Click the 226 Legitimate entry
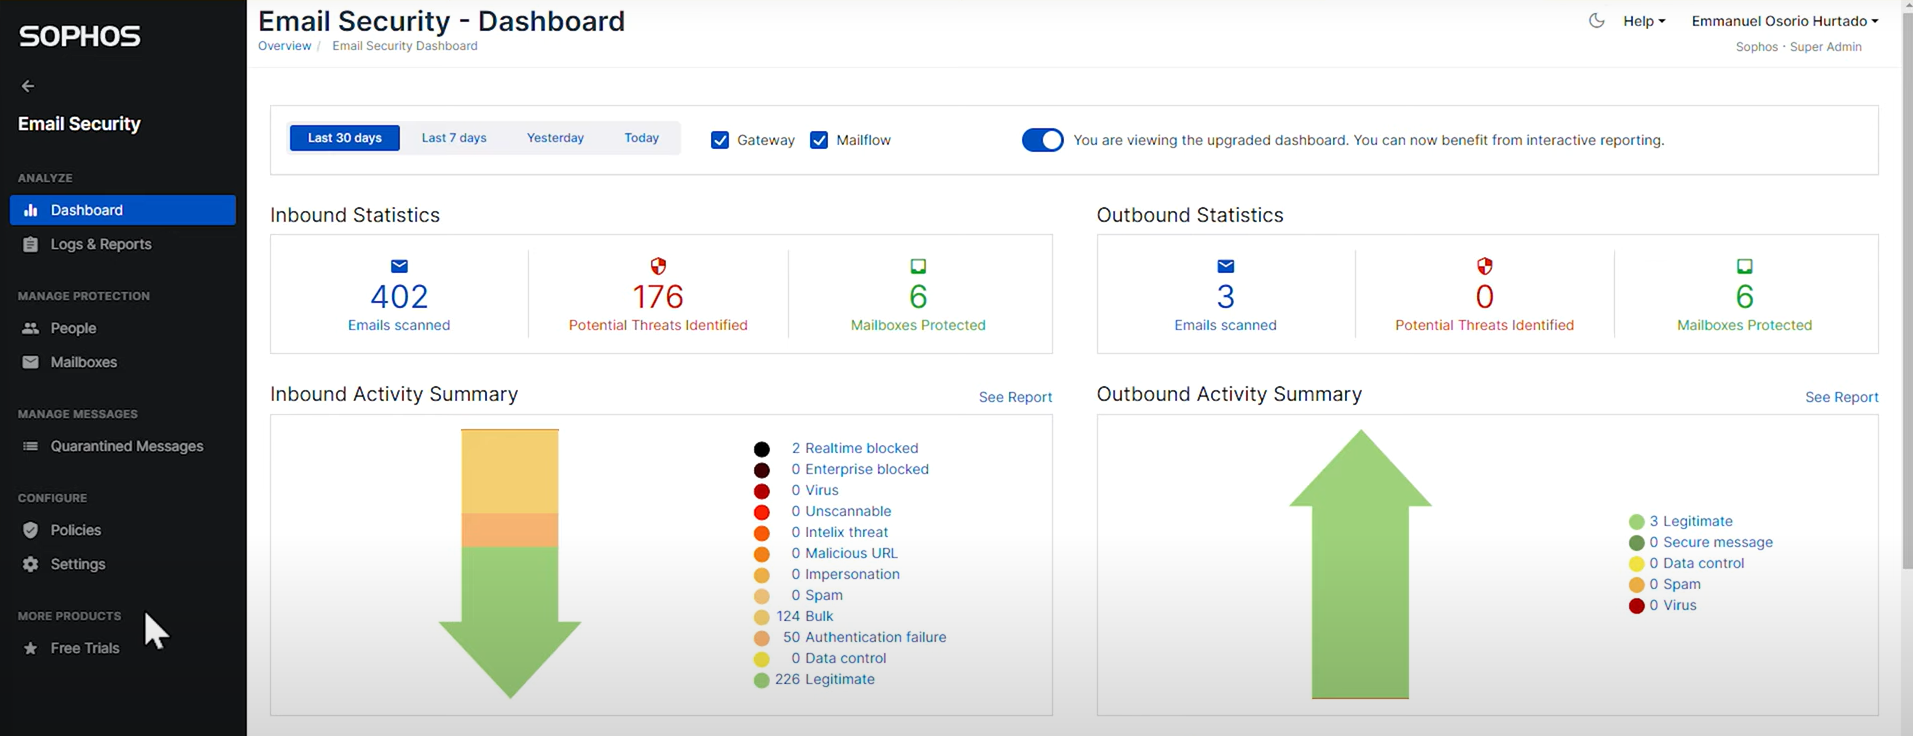 [825, 679]
